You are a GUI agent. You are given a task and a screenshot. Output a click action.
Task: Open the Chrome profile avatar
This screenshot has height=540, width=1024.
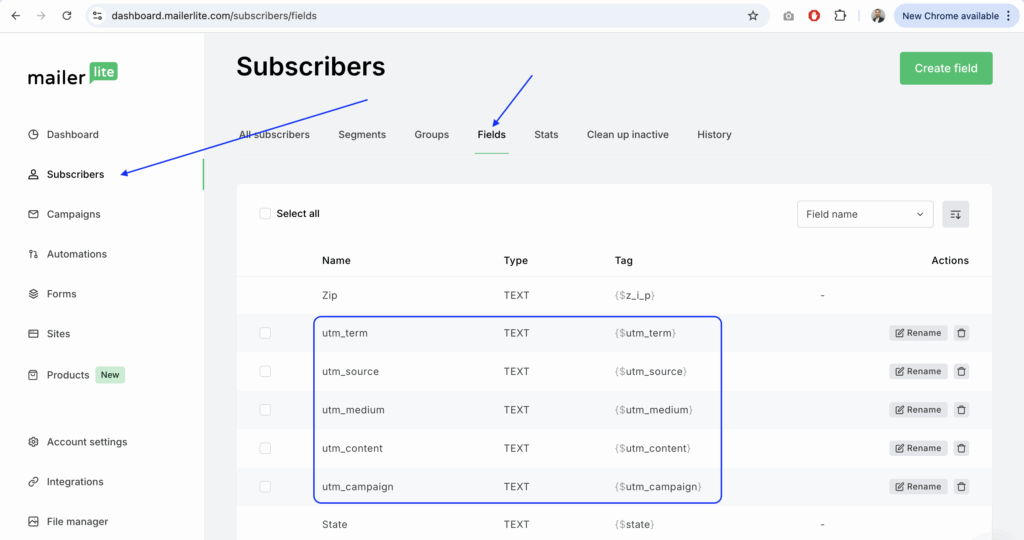878,16
